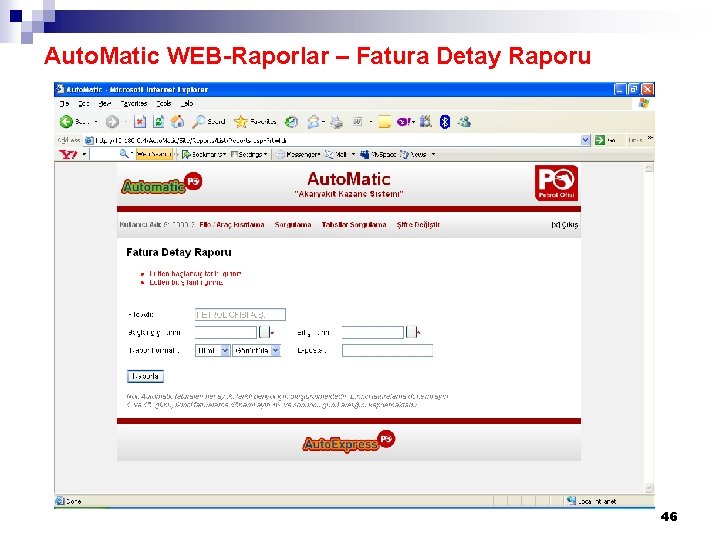The image size is (720, 540).
Task: Click the Done status bar text
Action: pos(74,501)
